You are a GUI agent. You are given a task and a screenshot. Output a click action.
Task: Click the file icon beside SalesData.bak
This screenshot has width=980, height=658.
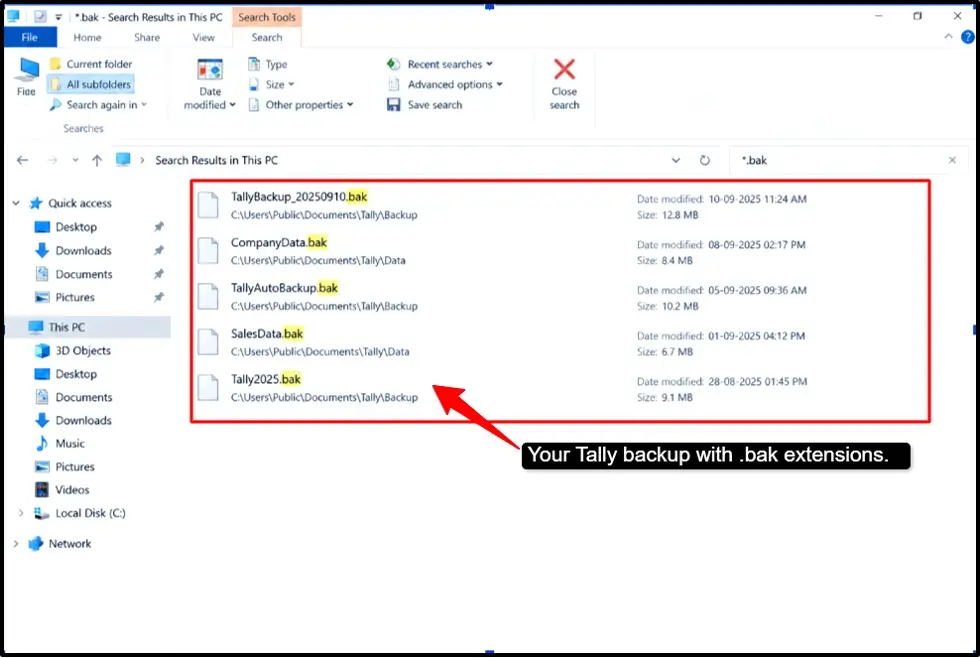click(208, 342)
